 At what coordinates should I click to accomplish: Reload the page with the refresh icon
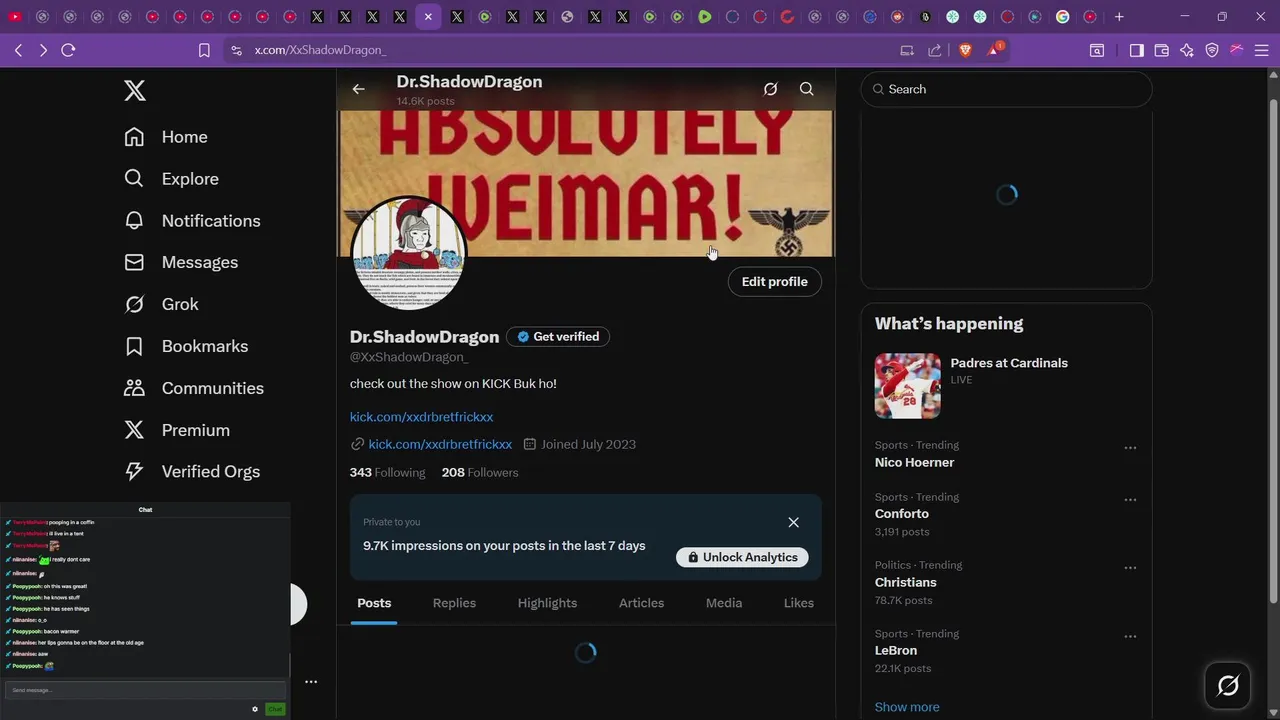pos(68,50)
